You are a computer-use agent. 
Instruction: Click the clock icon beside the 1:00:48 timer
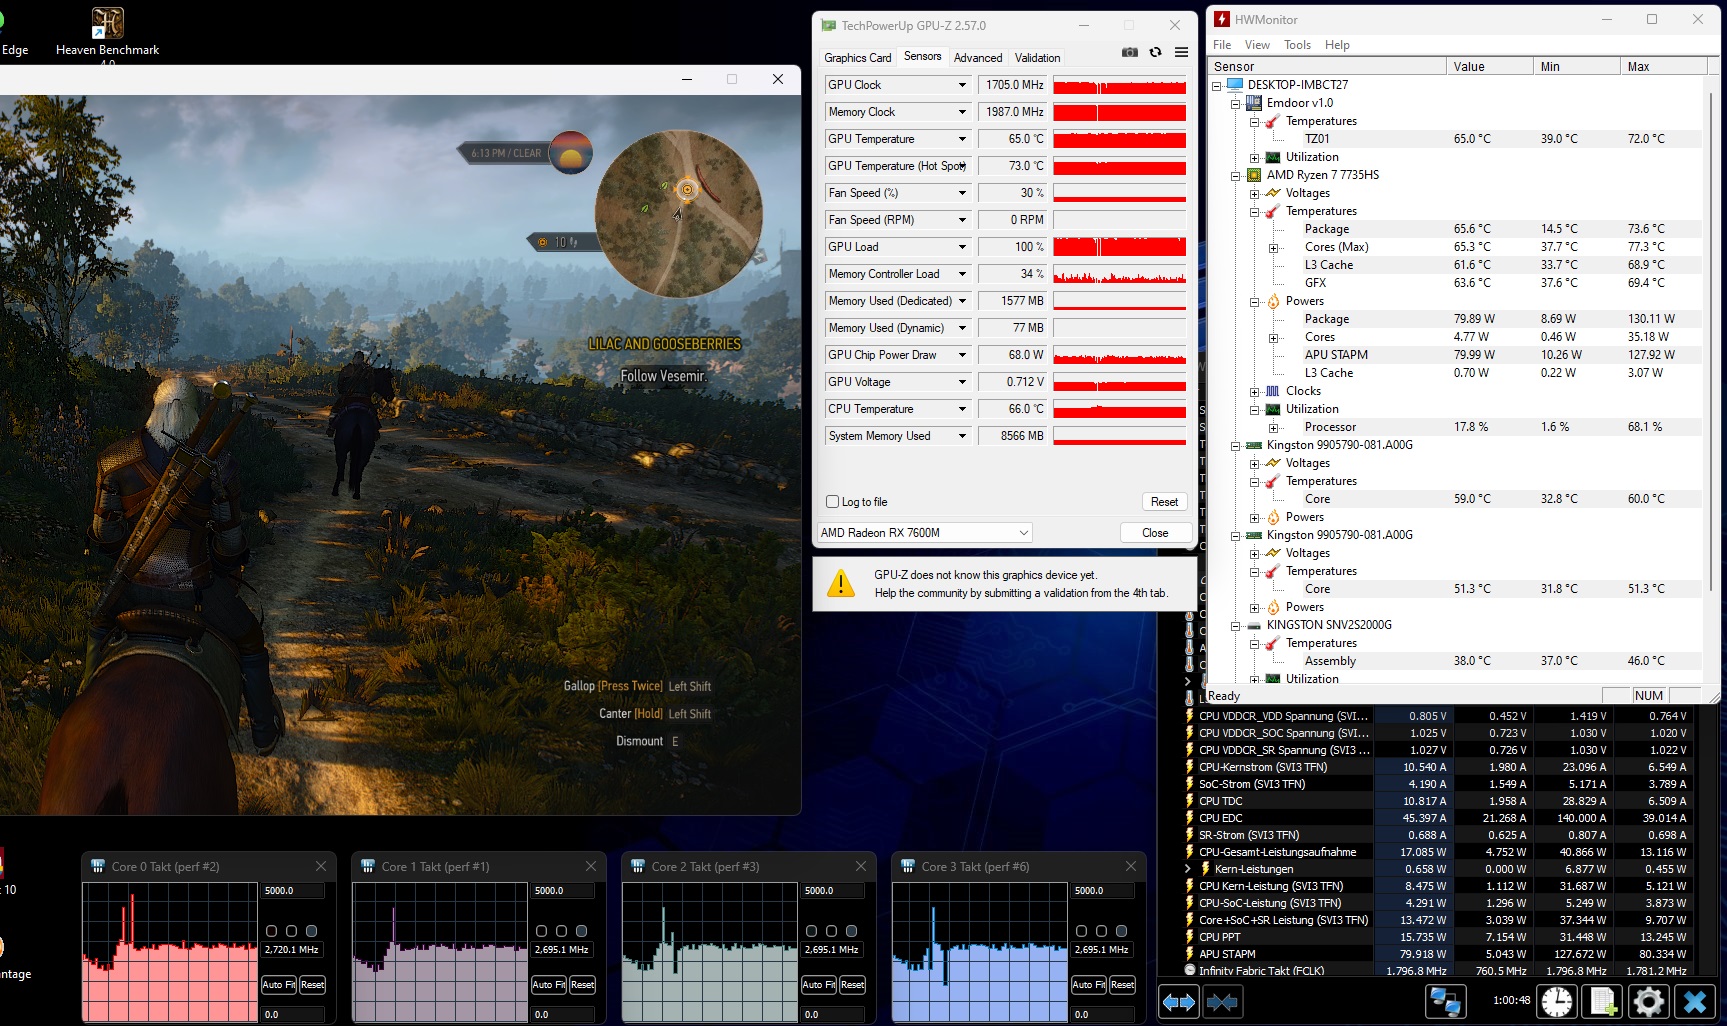point(1557,1001)
